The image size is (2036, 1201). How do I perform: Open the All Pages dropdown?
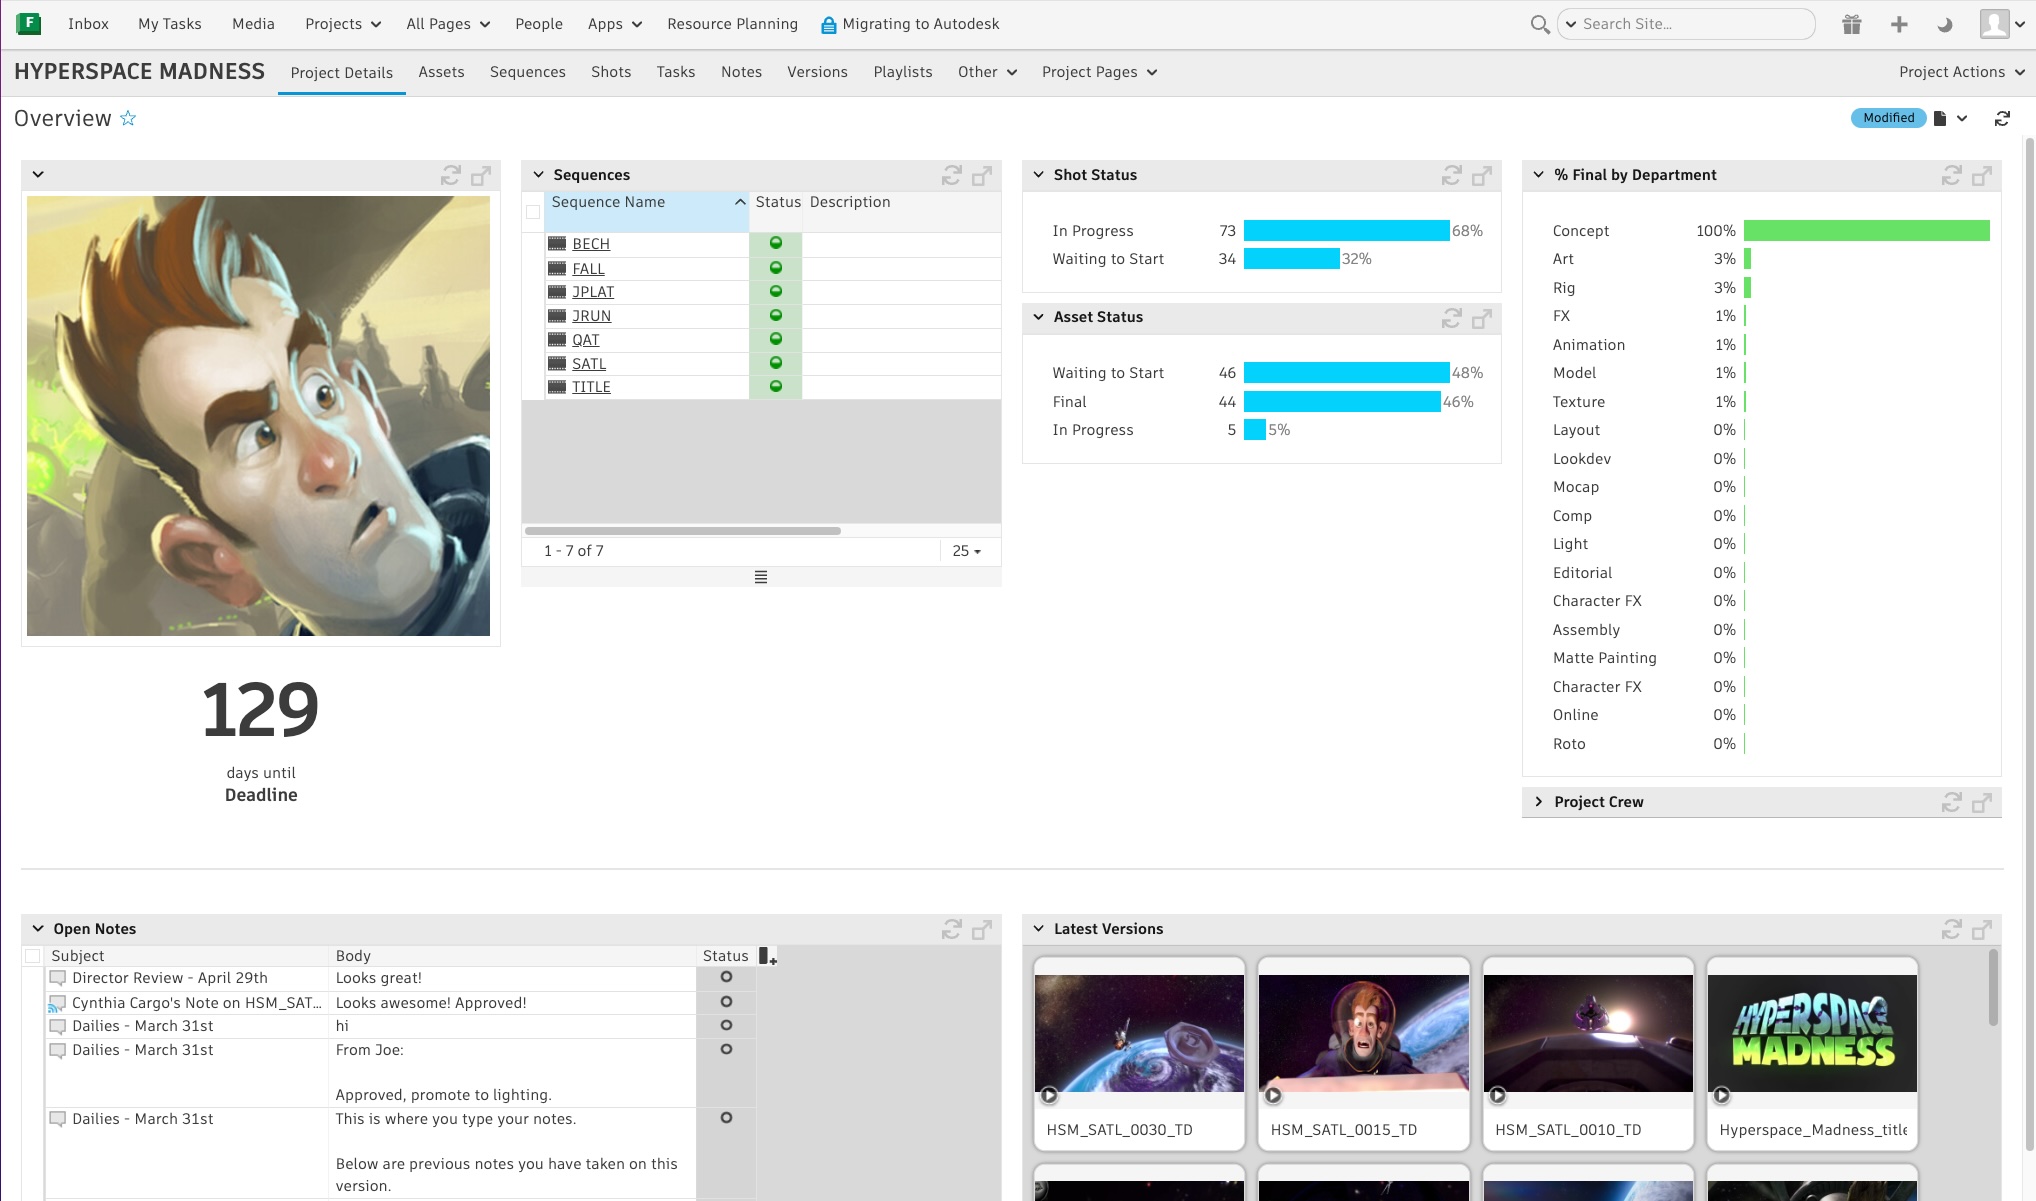click(448, 24)
